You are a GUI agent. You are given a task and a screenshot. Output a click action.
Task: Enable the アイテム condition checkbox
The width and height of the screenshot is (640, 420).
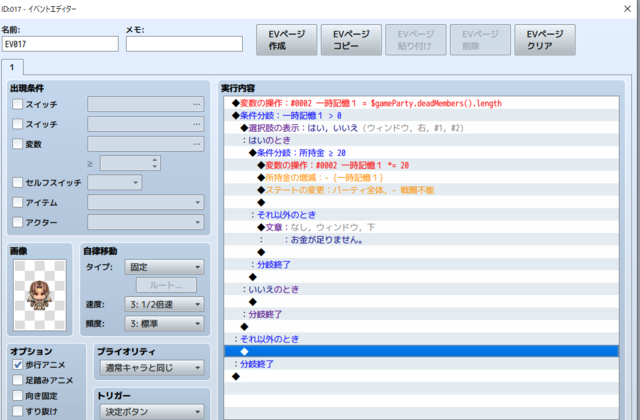tap(18, 202)
